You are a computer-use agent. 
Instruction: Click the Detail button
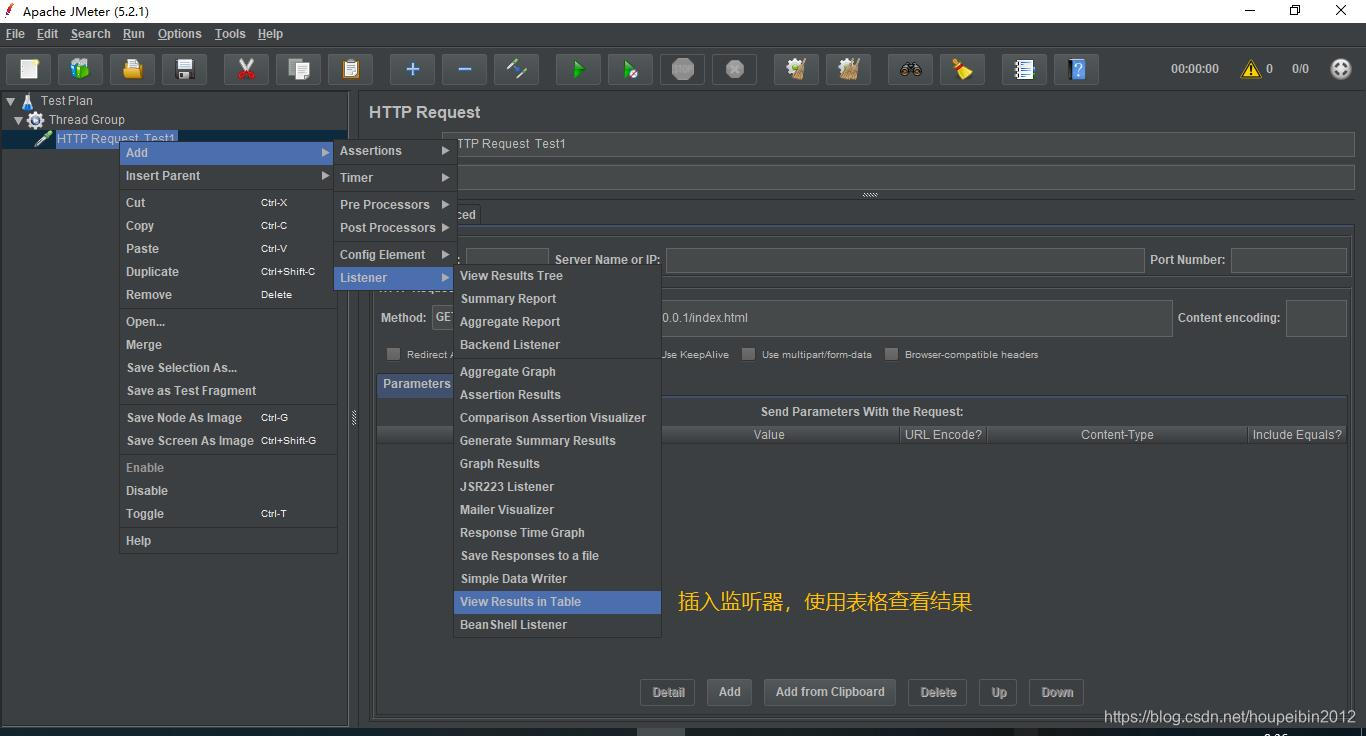pyautogui.click(x=669, y=692)
